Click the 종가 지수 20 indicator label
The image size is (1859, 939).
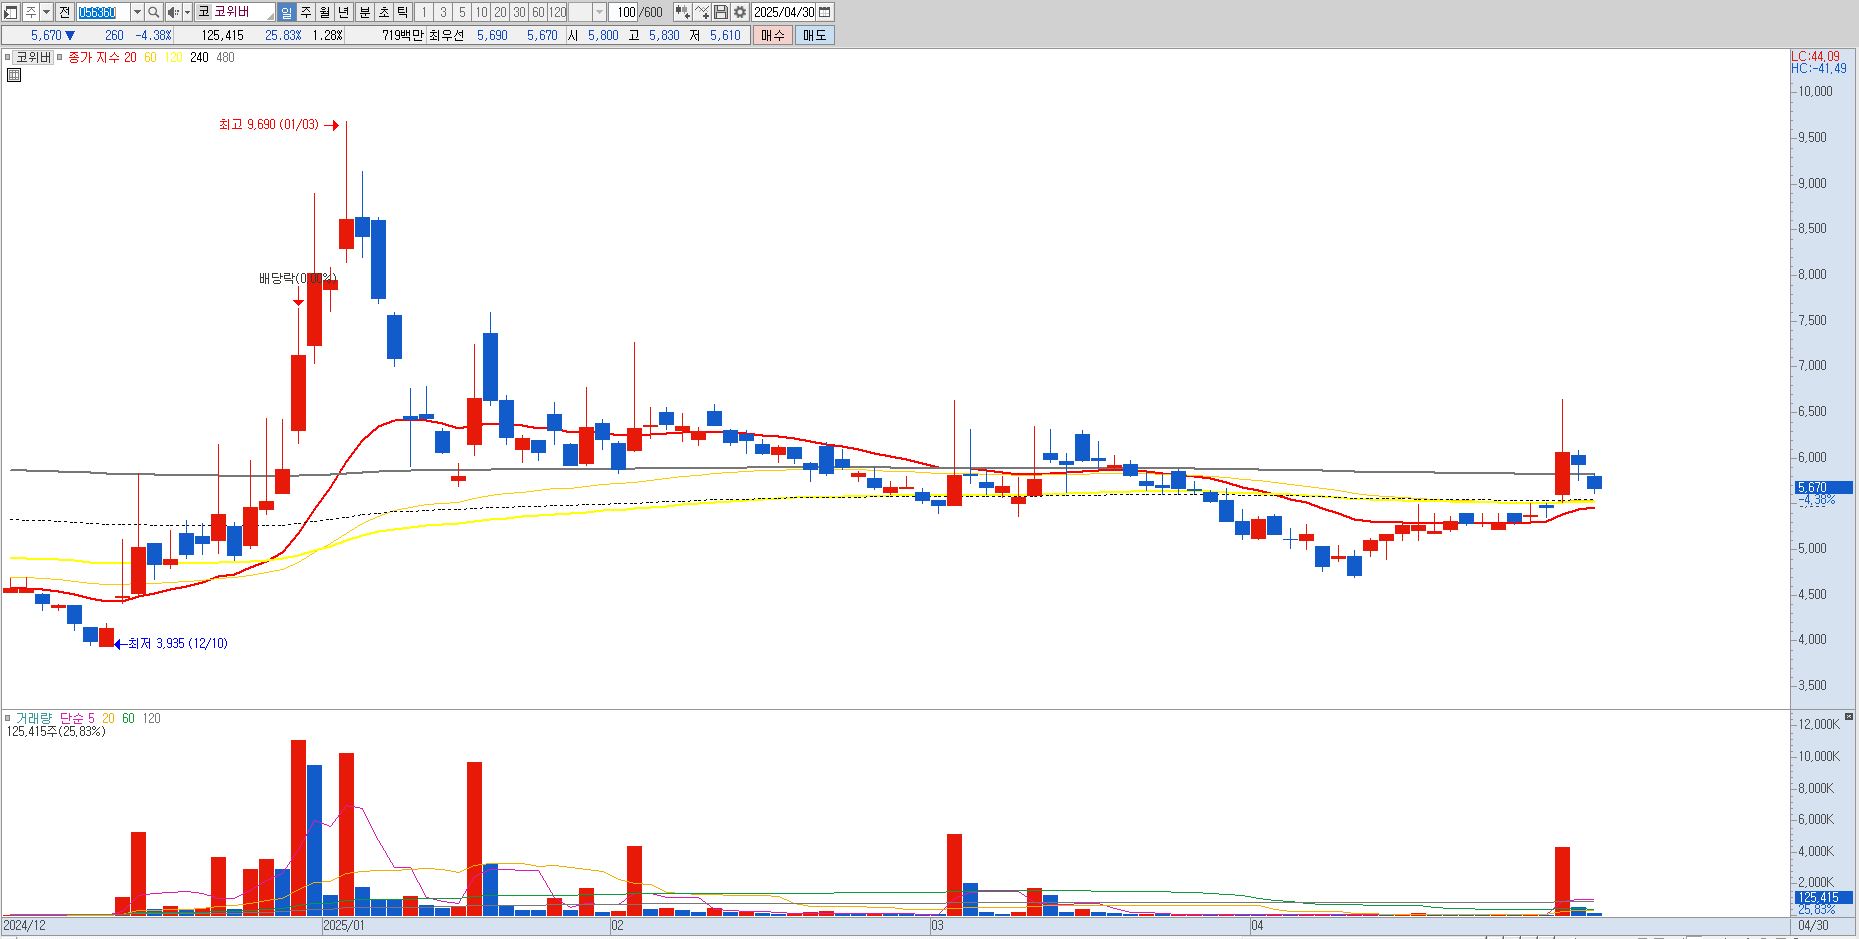tap(102, 58)
